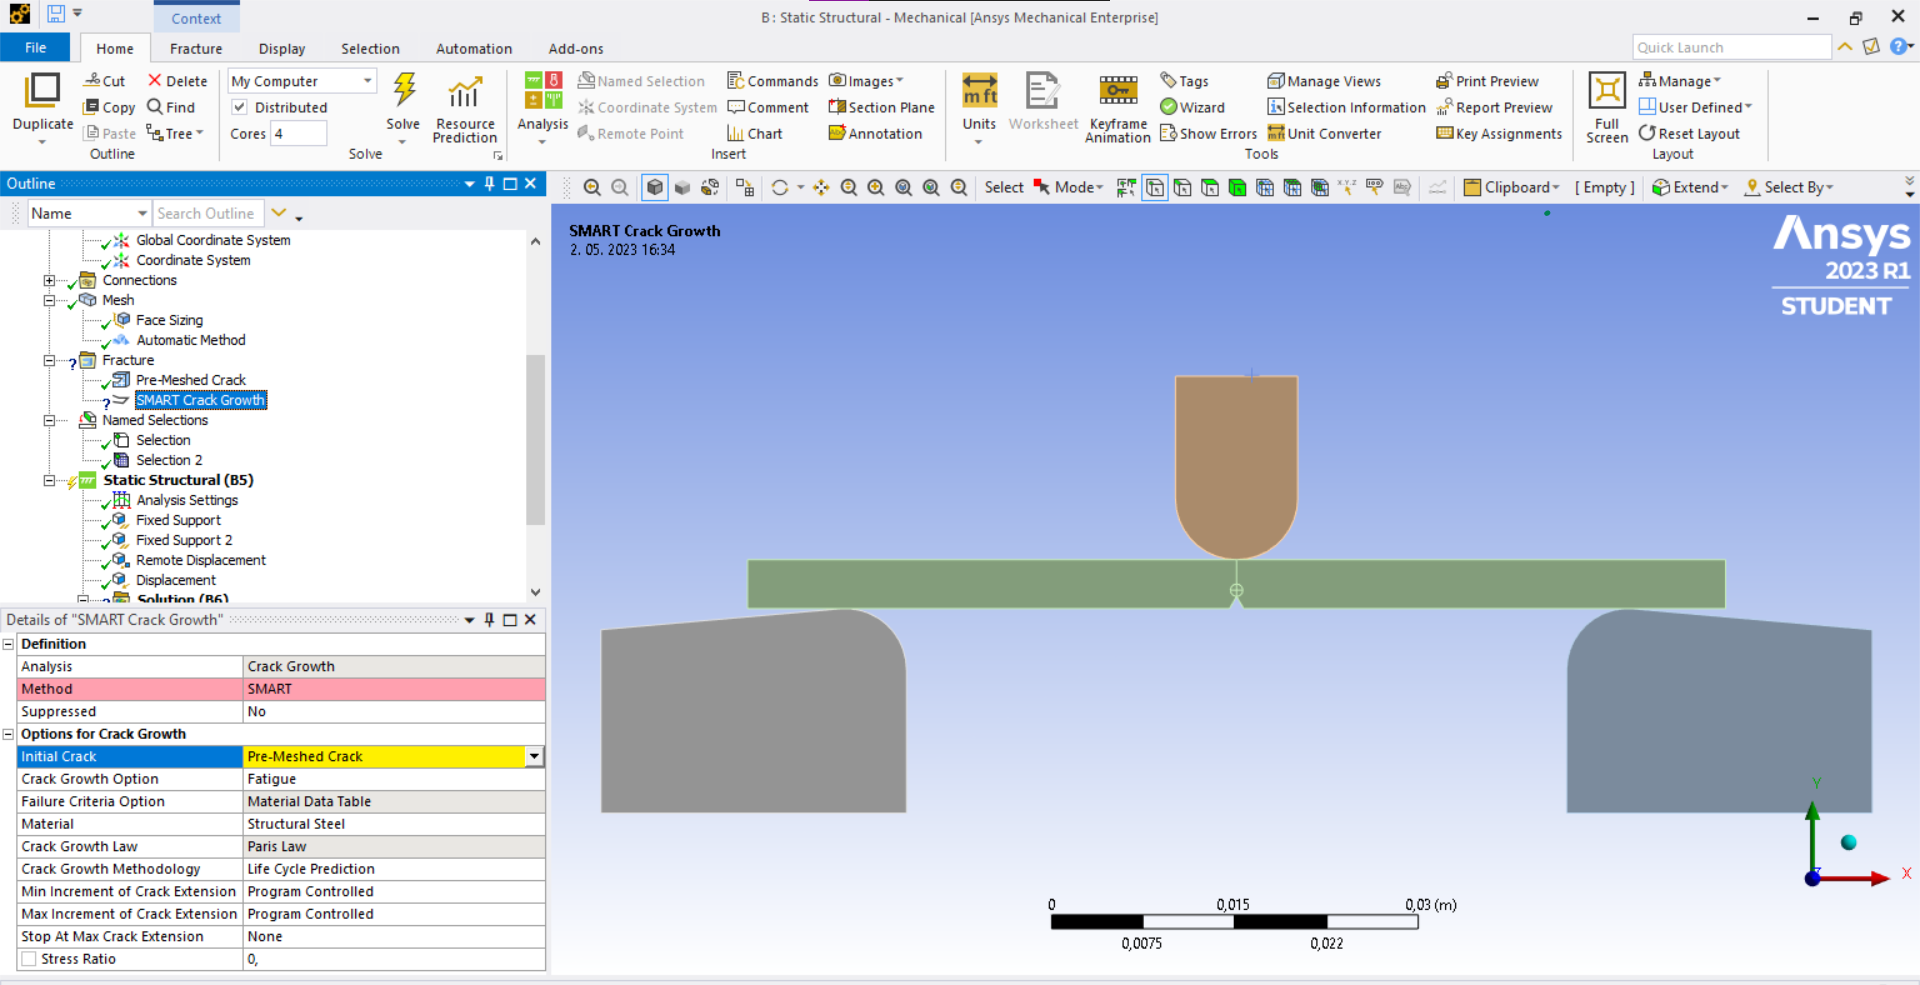Insert a Chart from the ribbon
This screenshot has height=985, width=1920.
click(x=755, y=133)
